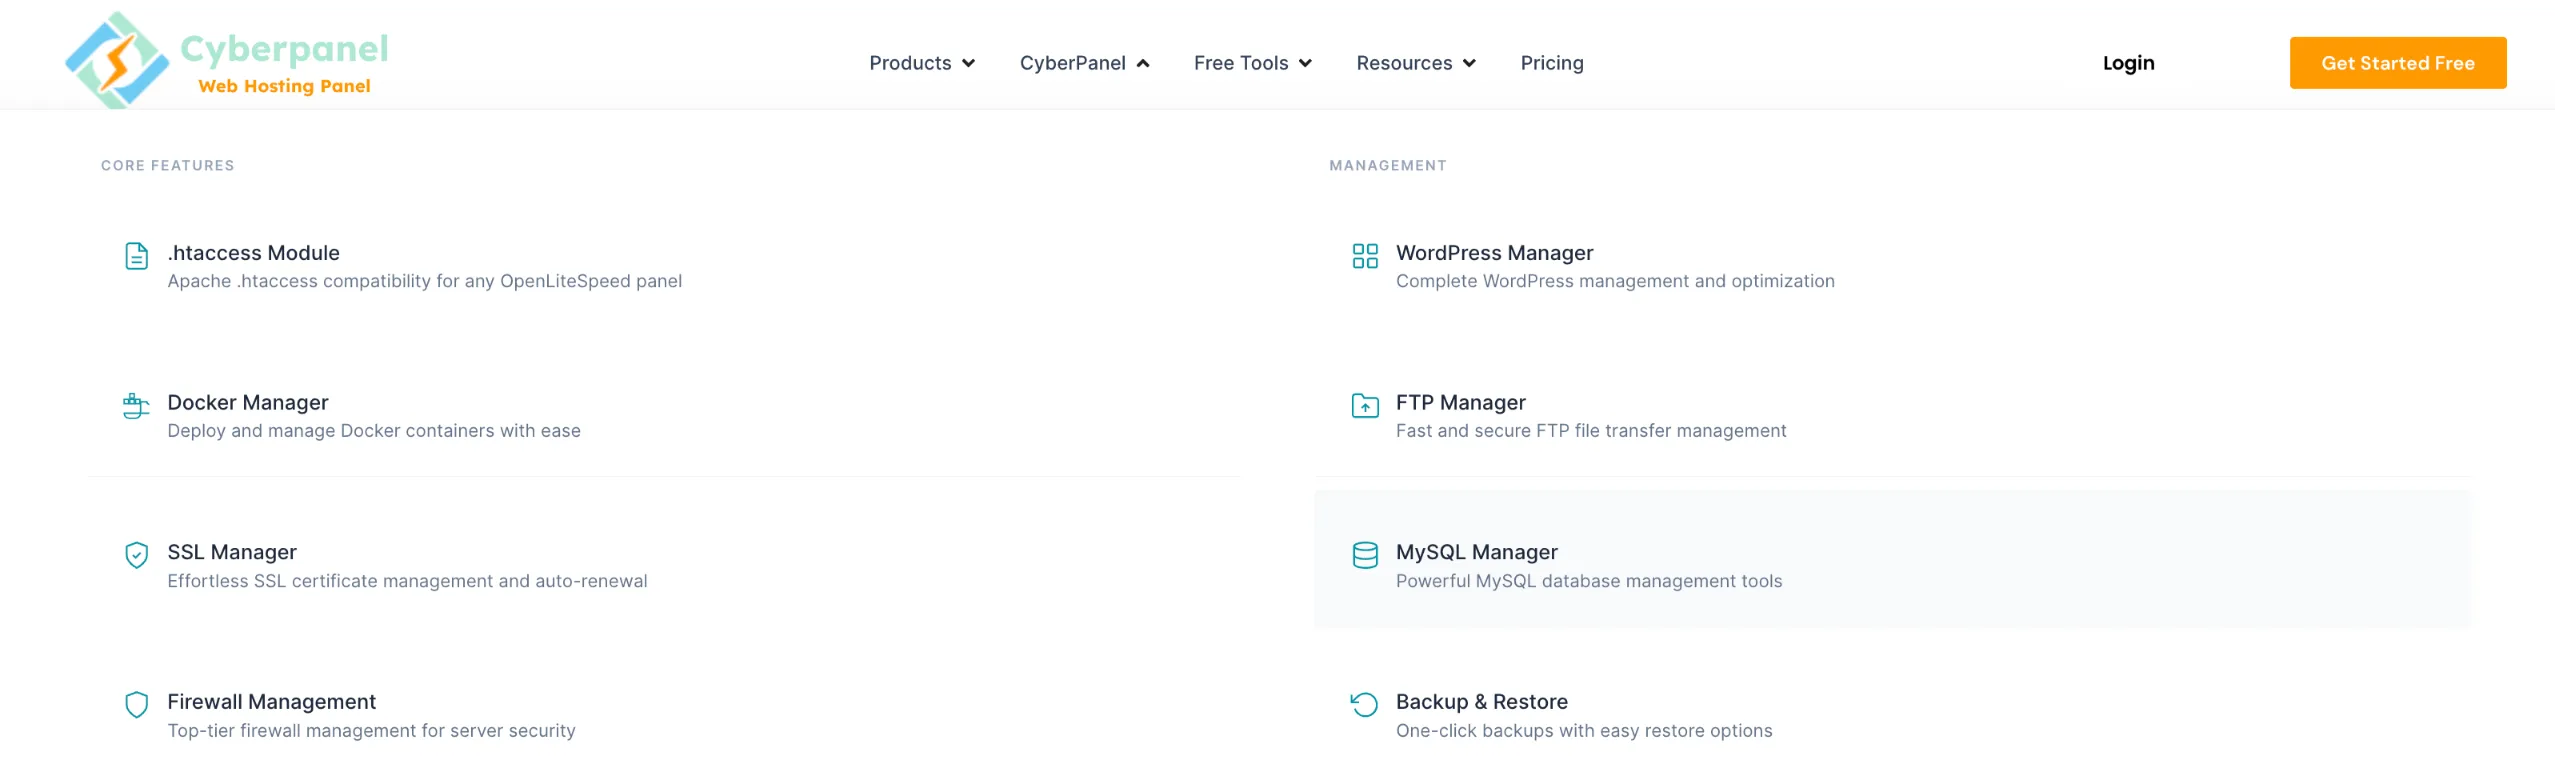Expand the Free Tools dropdown chevron
Viewport: 2555px width, 784px height.
(1305, 63)
